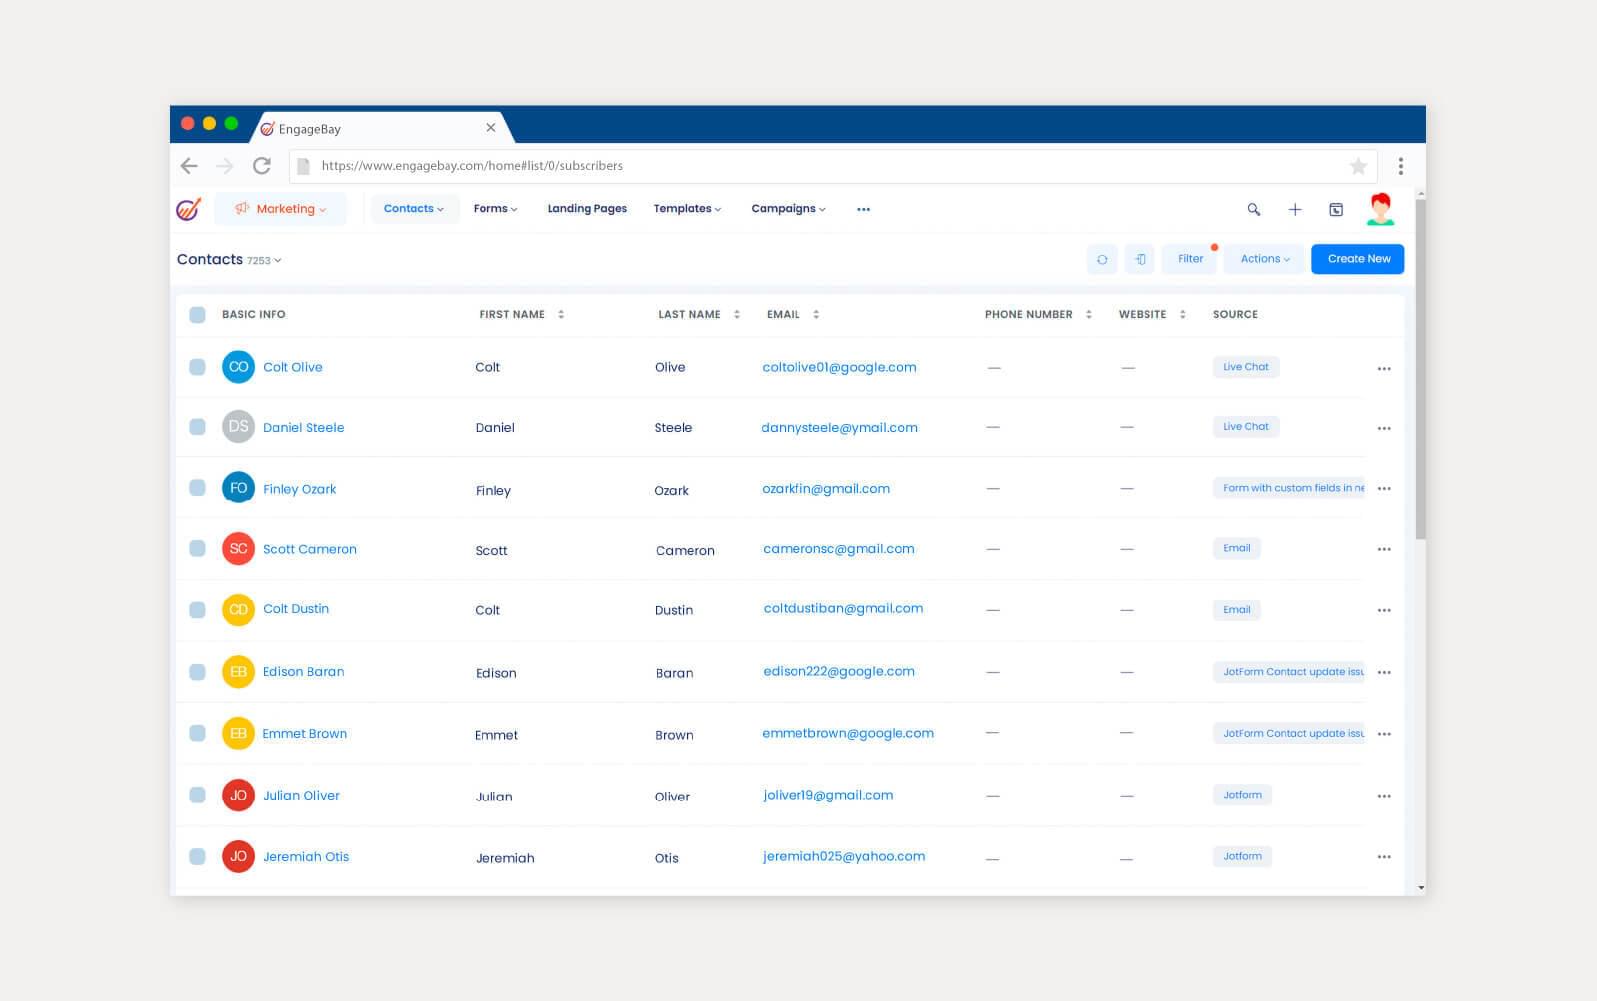The image size is (1597, 1001).
Task: Open the Actions dropdown
Action: [1264, 259]
